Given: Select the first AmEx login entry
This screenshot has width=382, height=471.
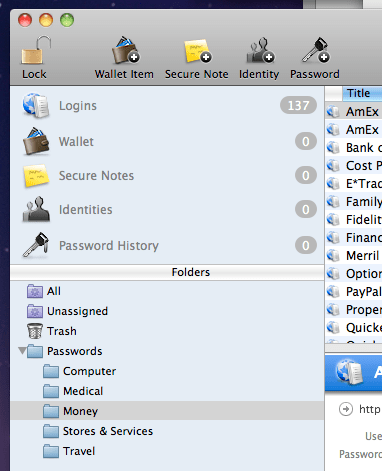Looking at the screenshot, I should pyautogui.click(x=354, y=111).
